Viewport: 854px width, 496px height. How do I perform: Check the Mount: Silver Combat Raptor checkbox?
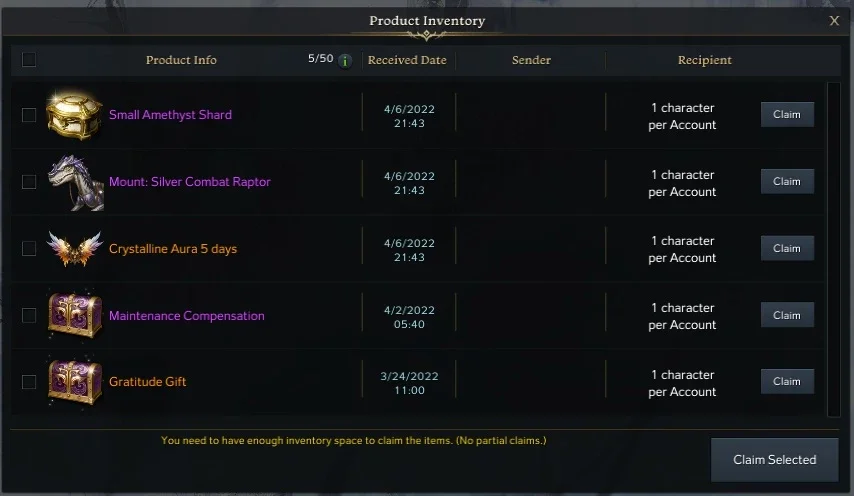click(29, 182)
